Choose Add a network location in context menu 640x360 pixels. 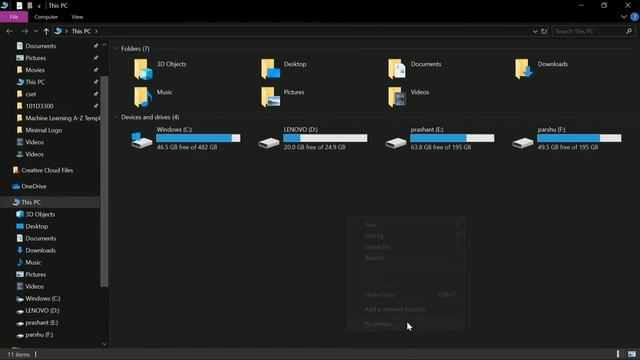click(x=406, y=309)
